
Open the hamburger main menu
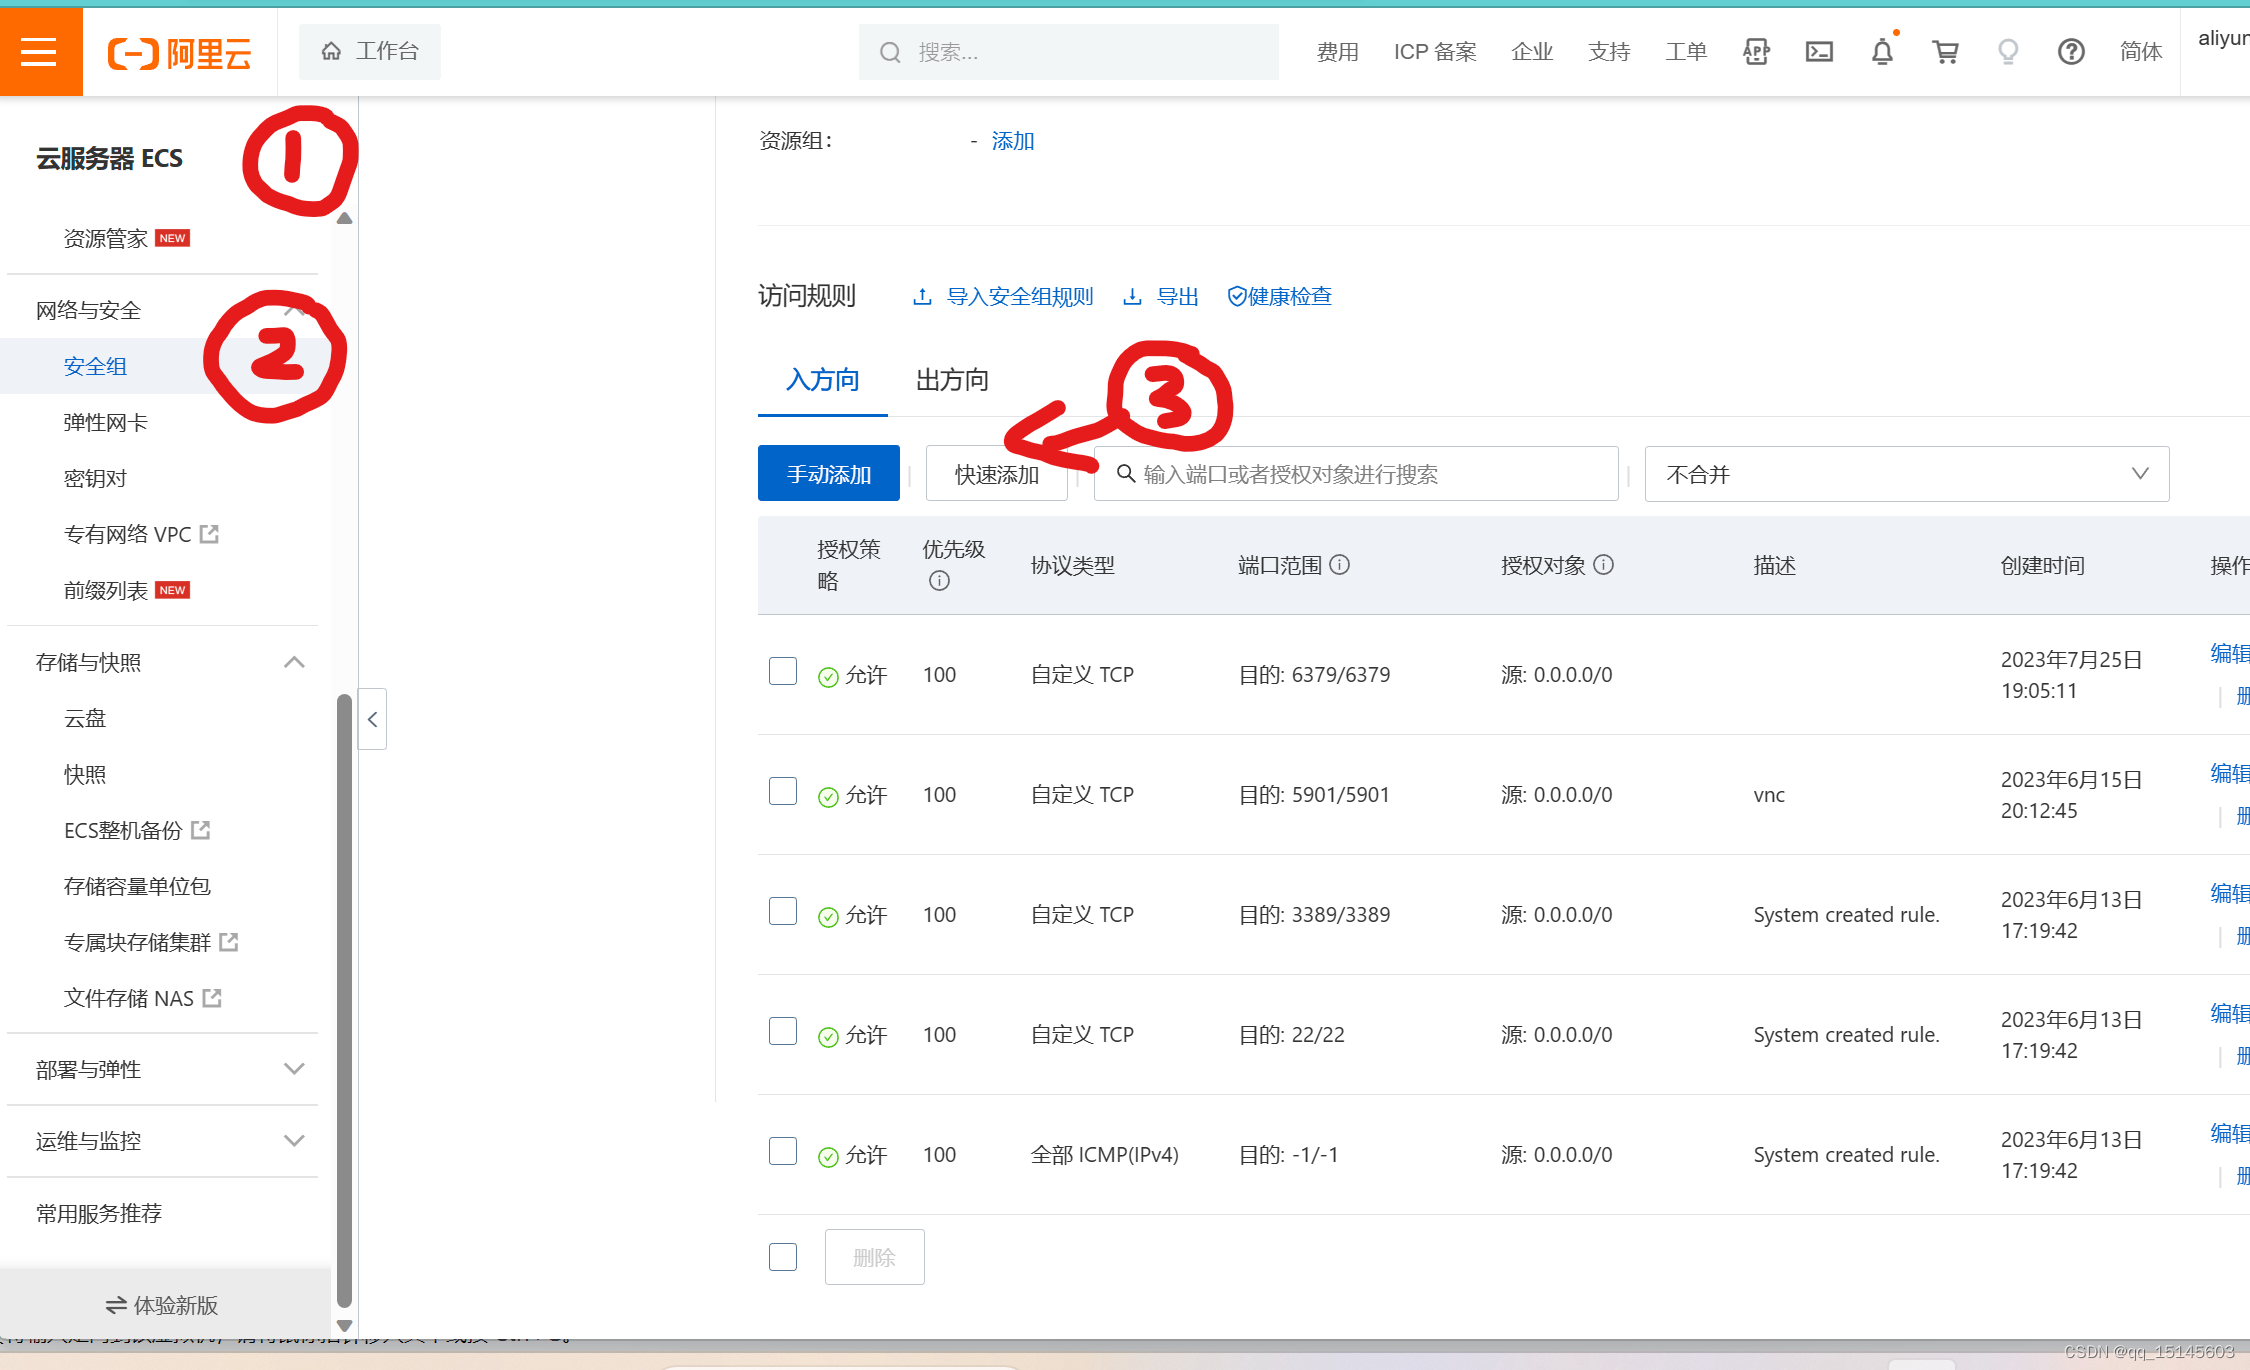point(40,52)
